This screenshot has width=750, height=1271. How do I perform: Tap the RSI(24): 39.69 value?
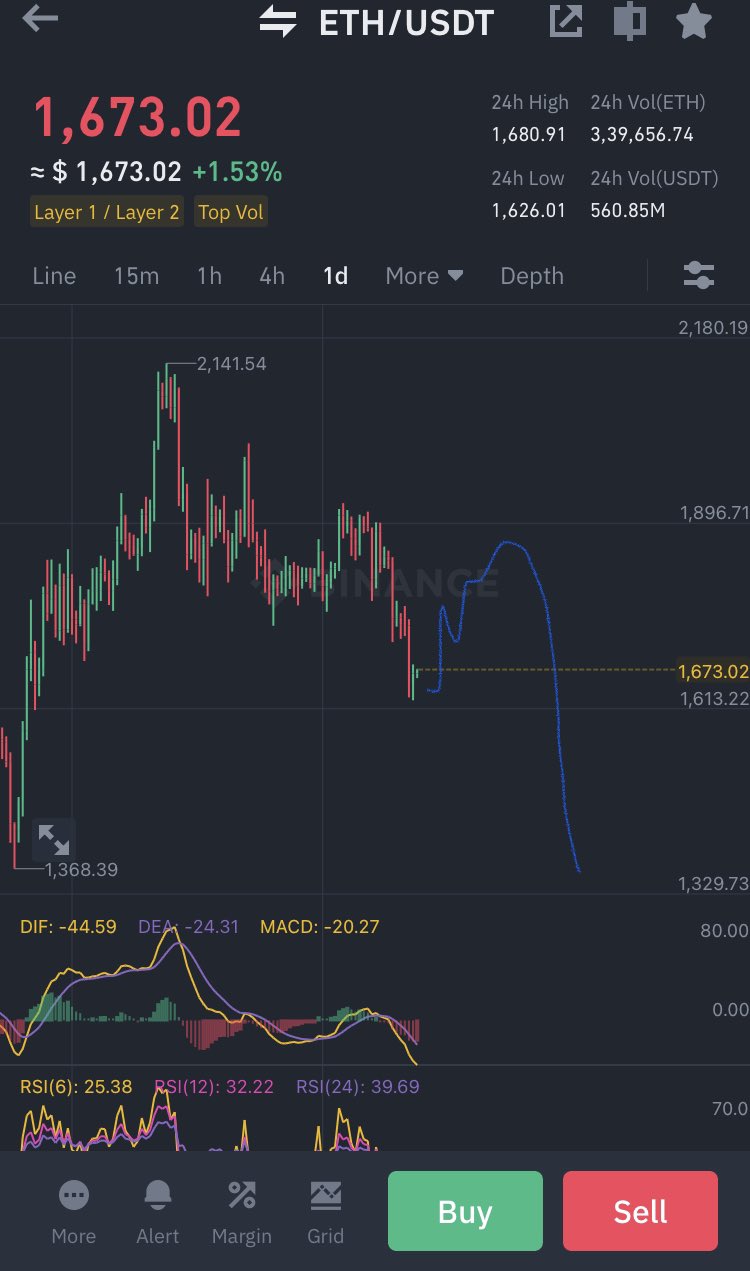click(358, 1087)
